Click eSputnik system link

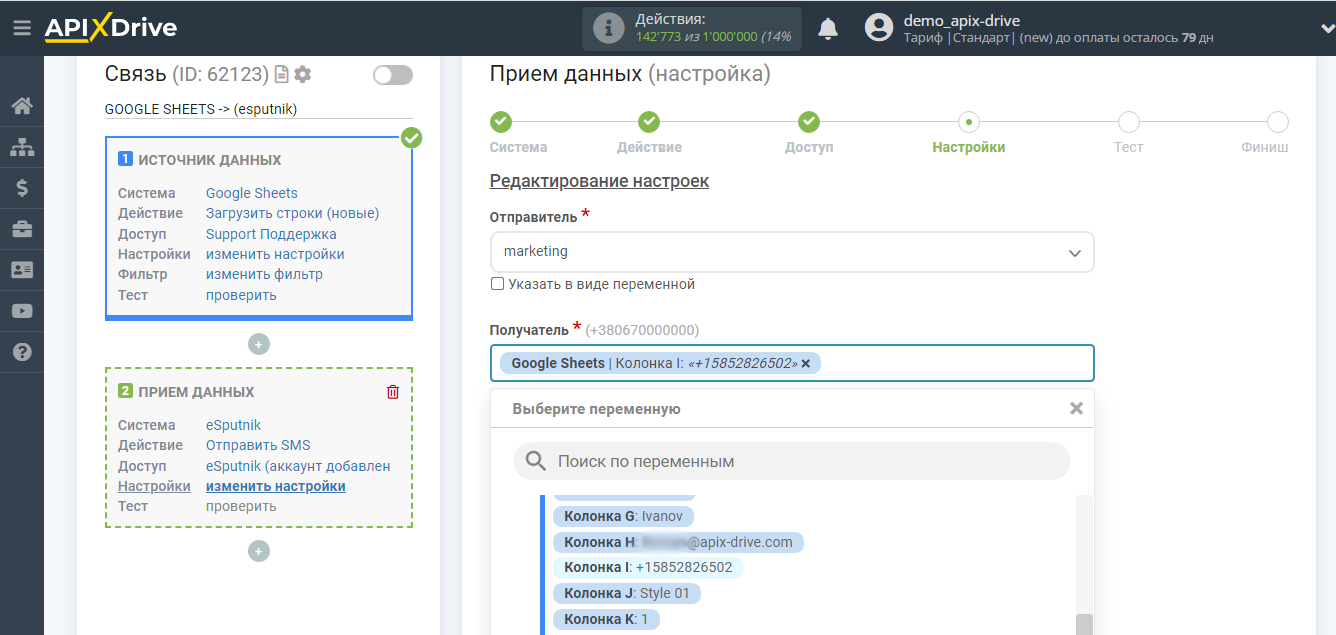coord(233,425)
